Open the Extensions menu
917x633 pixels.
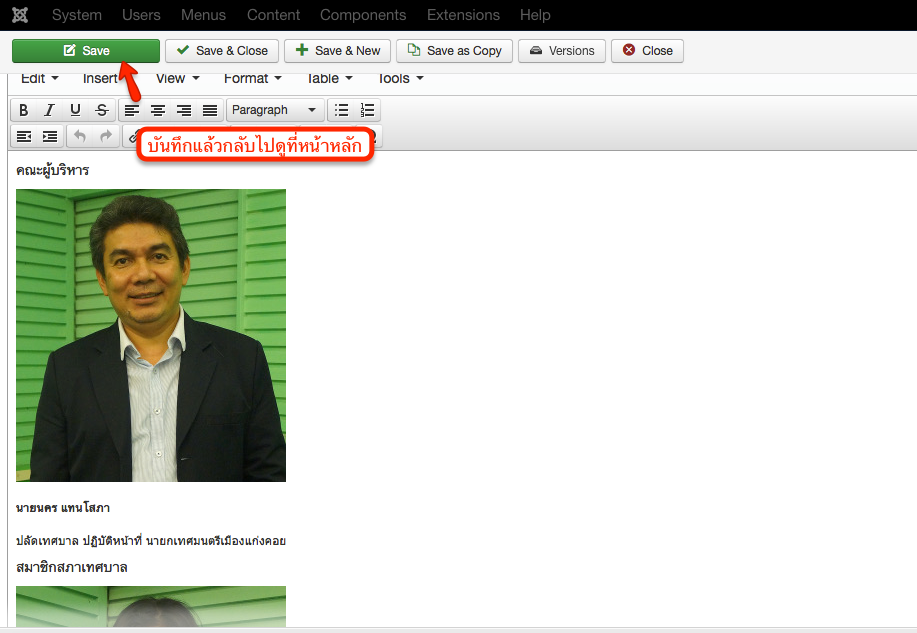pyautogui.click(x=463, y=15)
